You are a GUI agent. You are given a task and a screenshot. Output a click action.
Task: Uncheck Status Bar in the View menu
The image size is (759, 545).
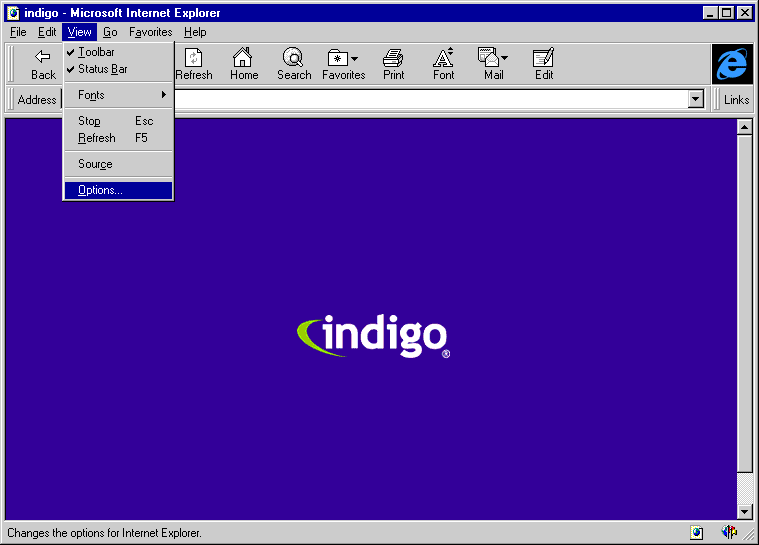[x=118, y=69]
